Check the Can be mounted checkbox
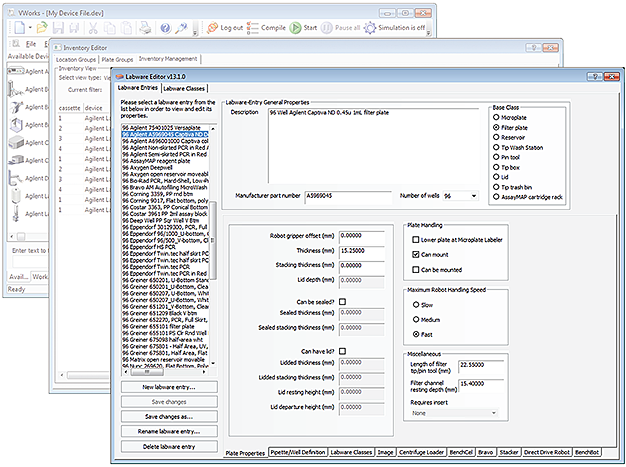626x467 pixels. 416,269
